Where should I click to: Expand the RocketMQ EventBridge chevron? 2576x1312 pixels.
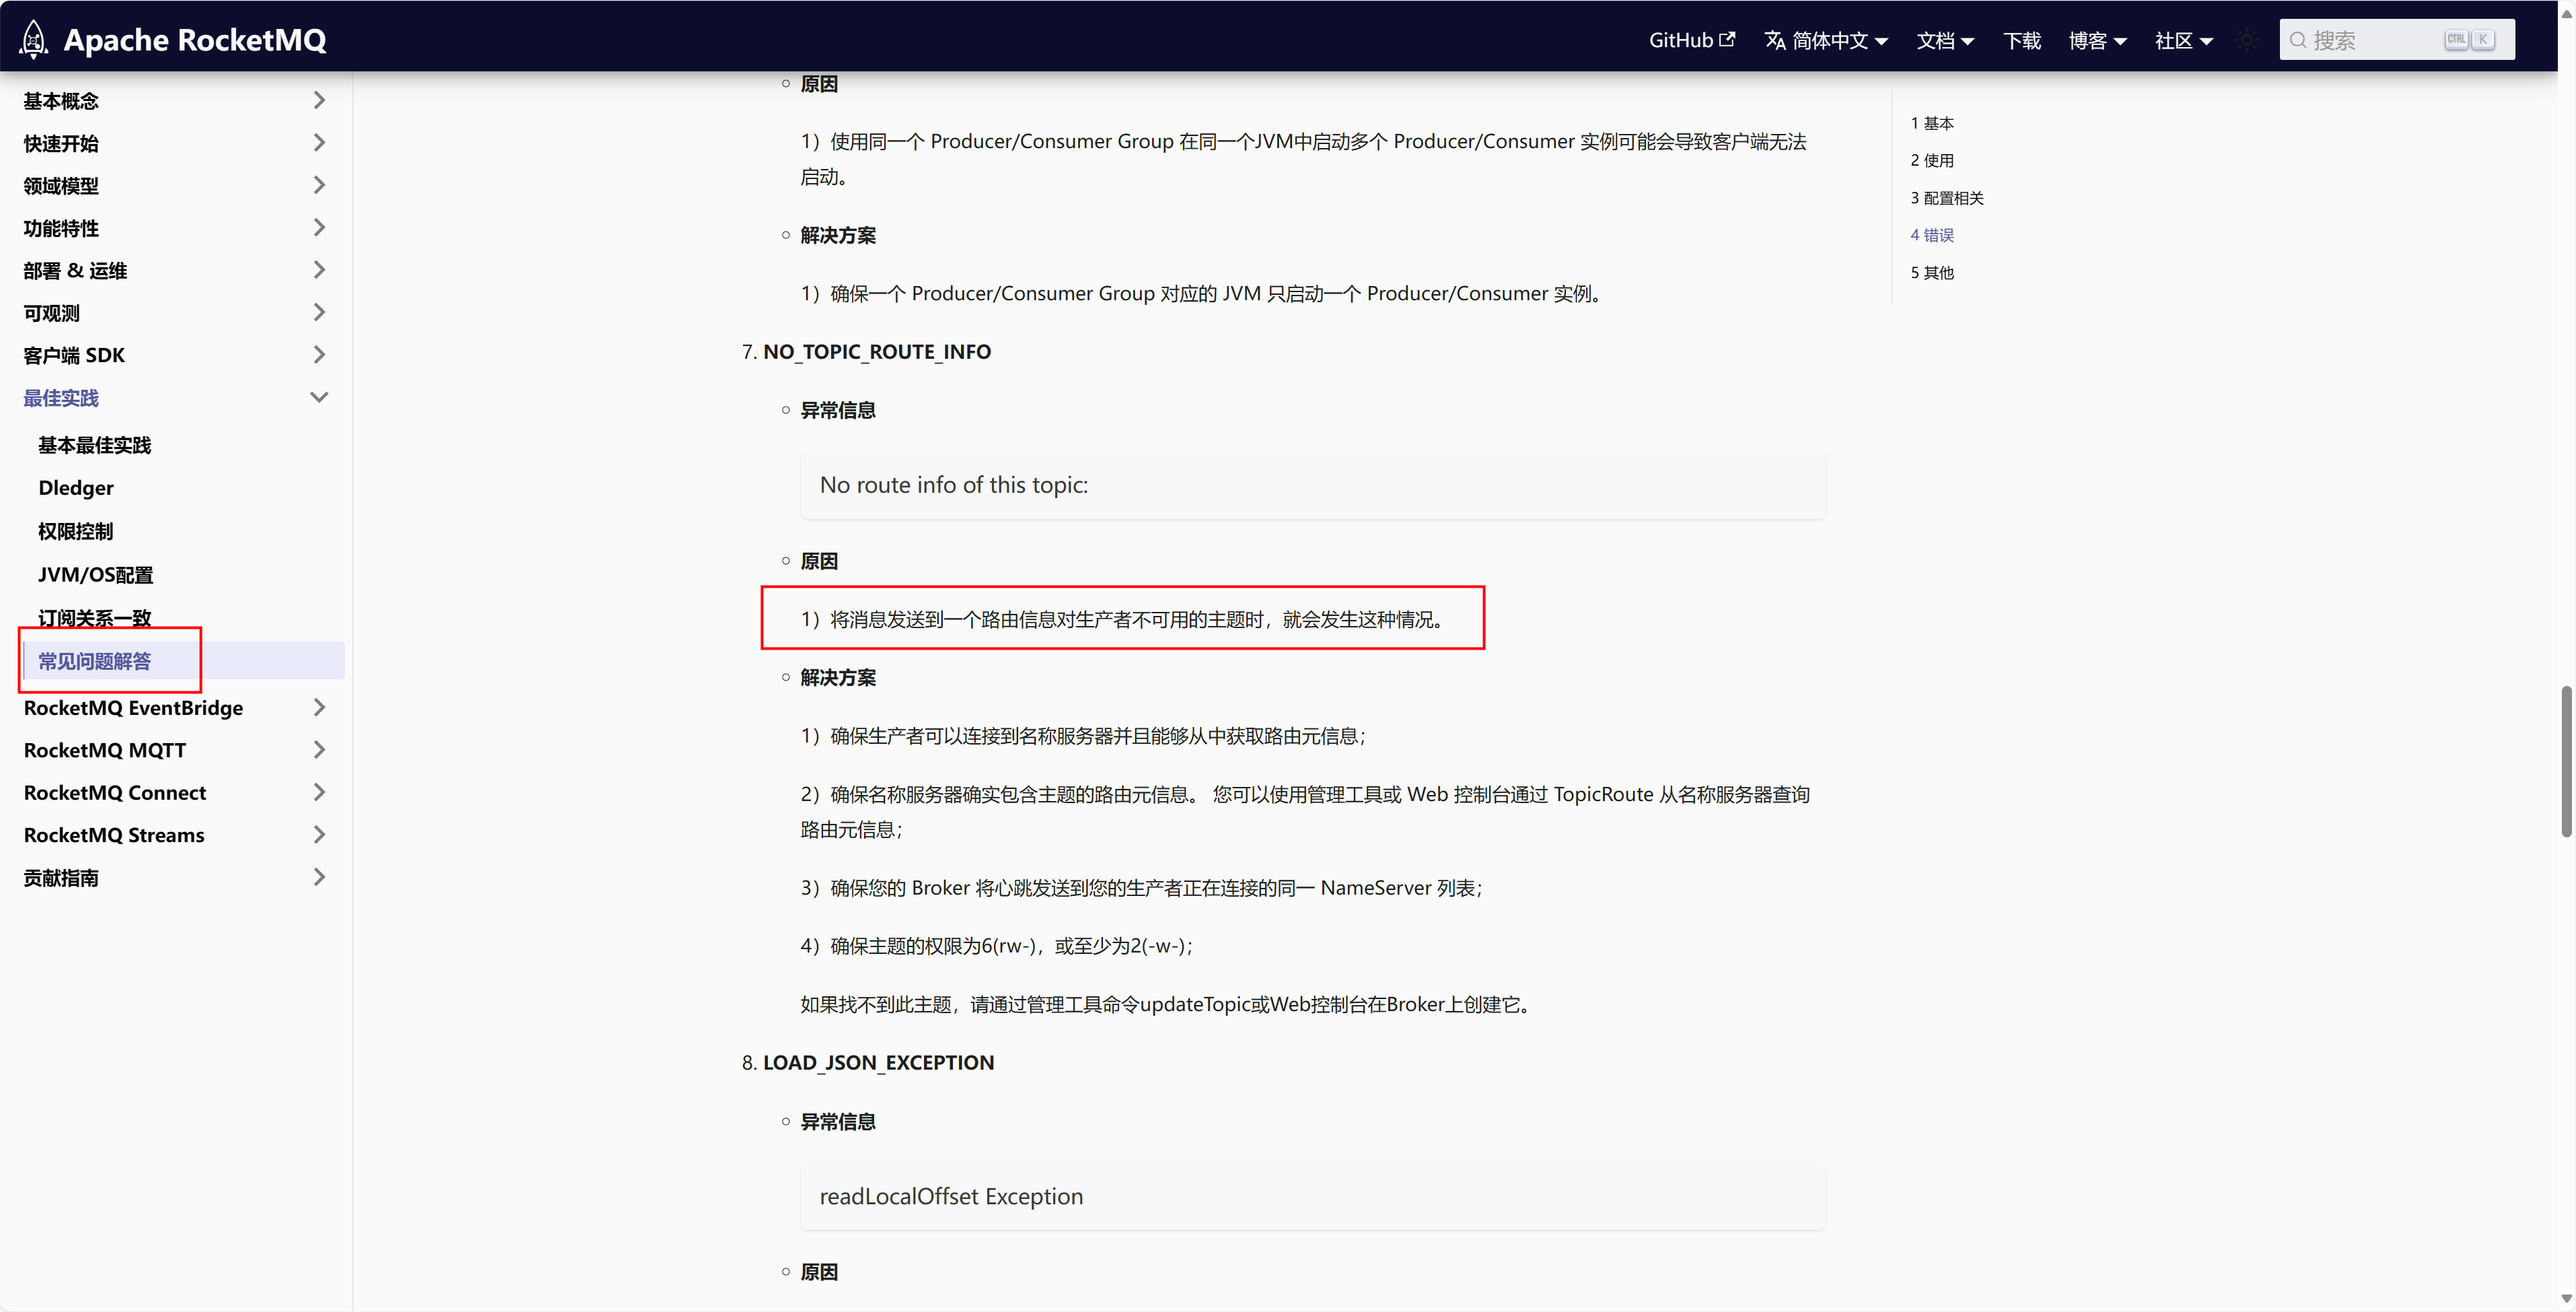pos(319,707)
